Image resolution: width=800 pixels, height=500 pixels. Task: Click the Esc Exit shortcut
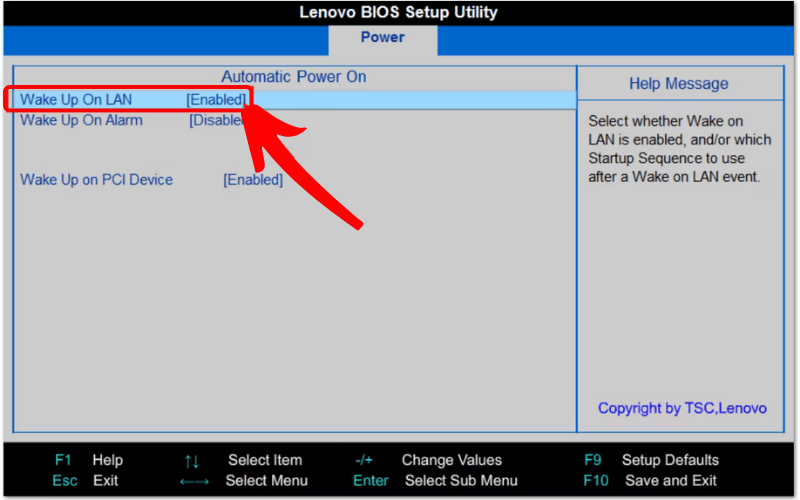(85, 481)
